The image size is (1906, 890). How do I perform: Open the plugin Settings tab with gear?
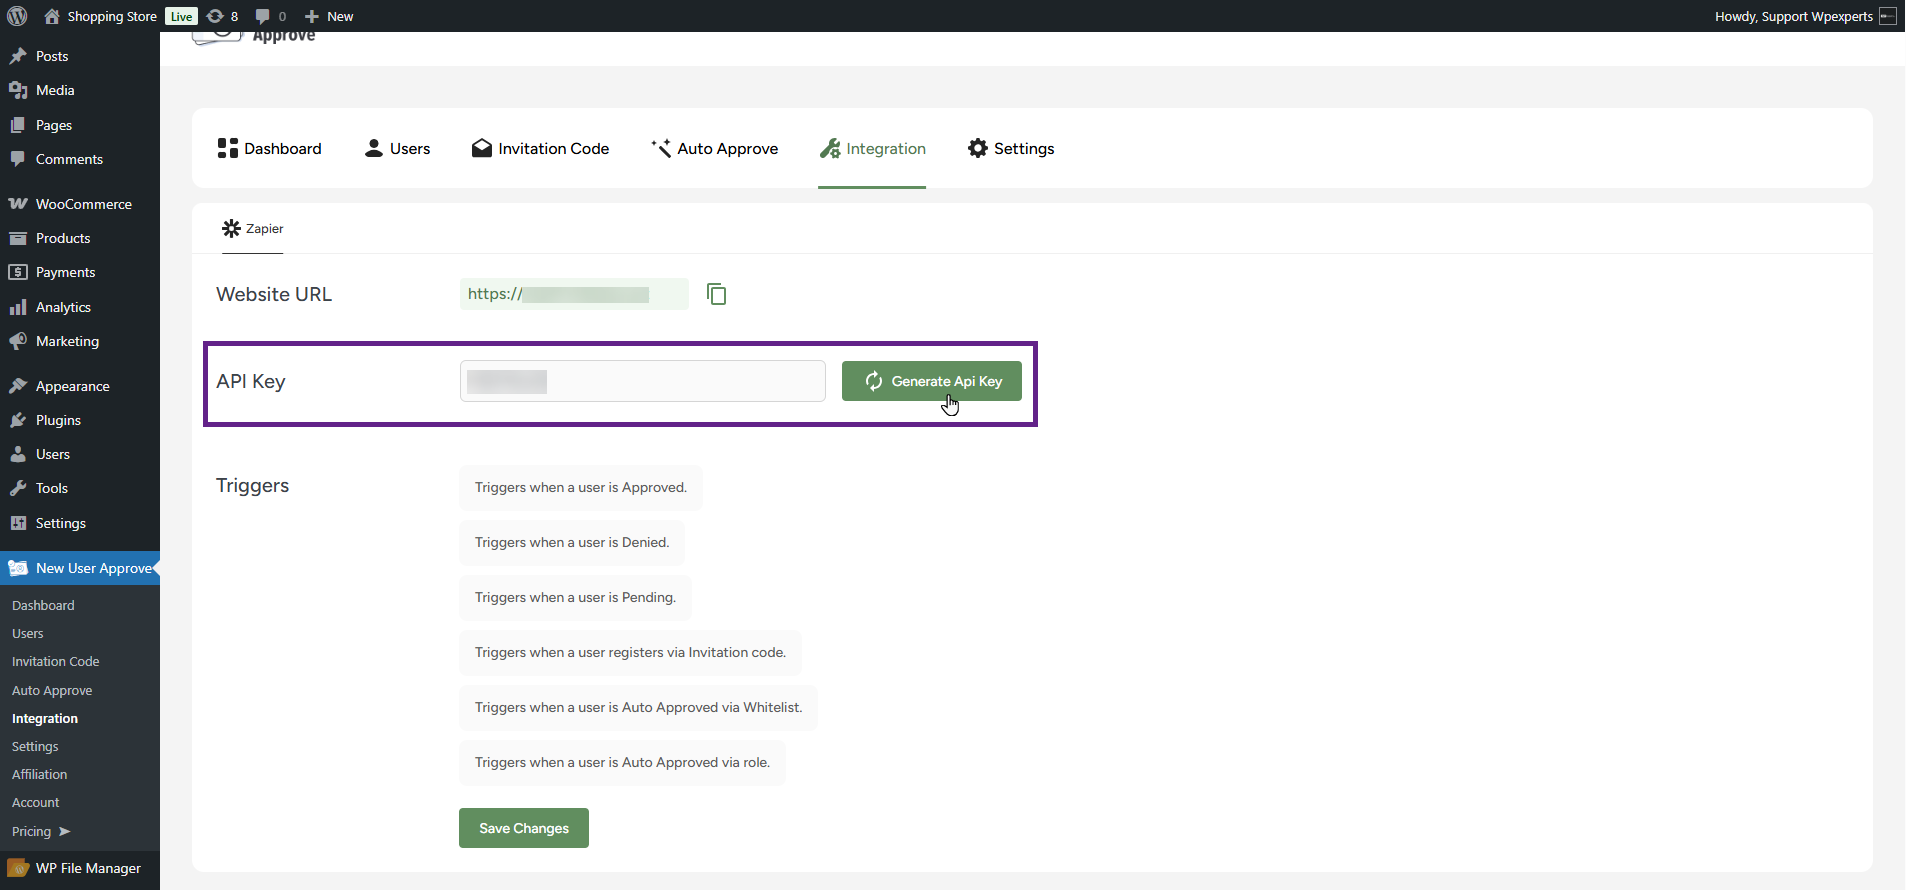point(1011,149)
